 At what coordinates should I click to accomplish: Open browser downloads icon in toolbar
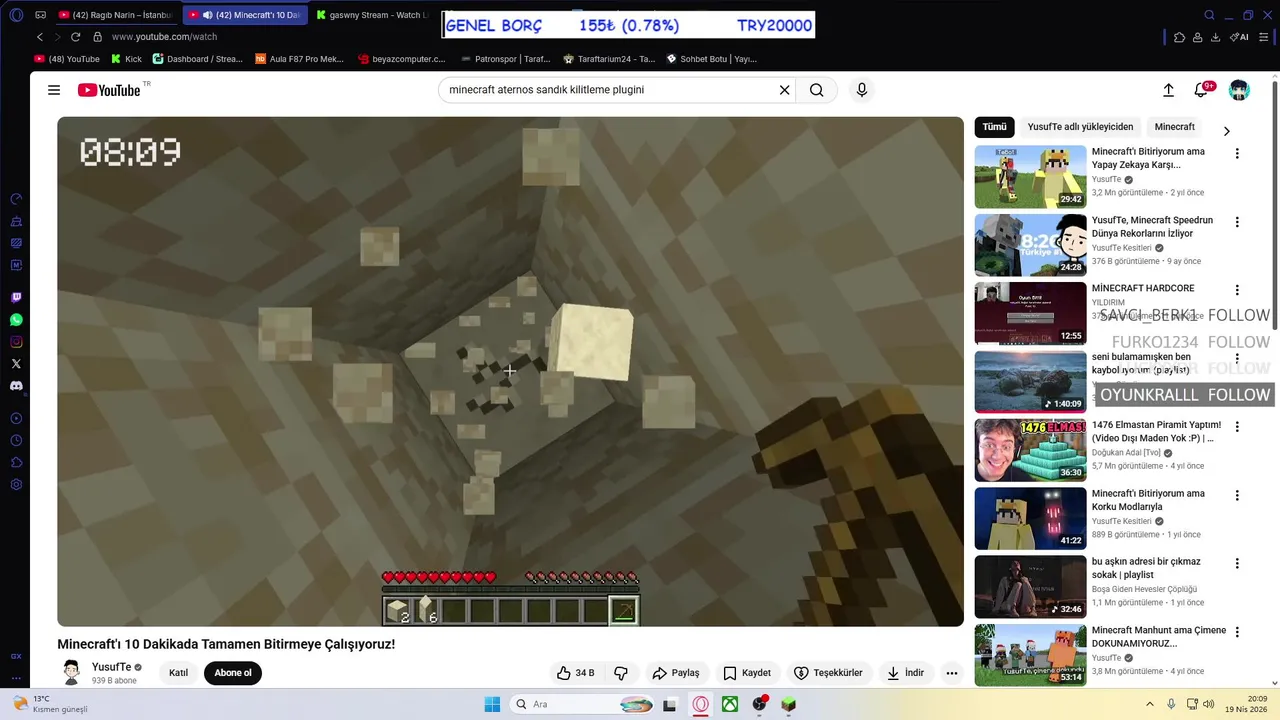(1215, 37)
